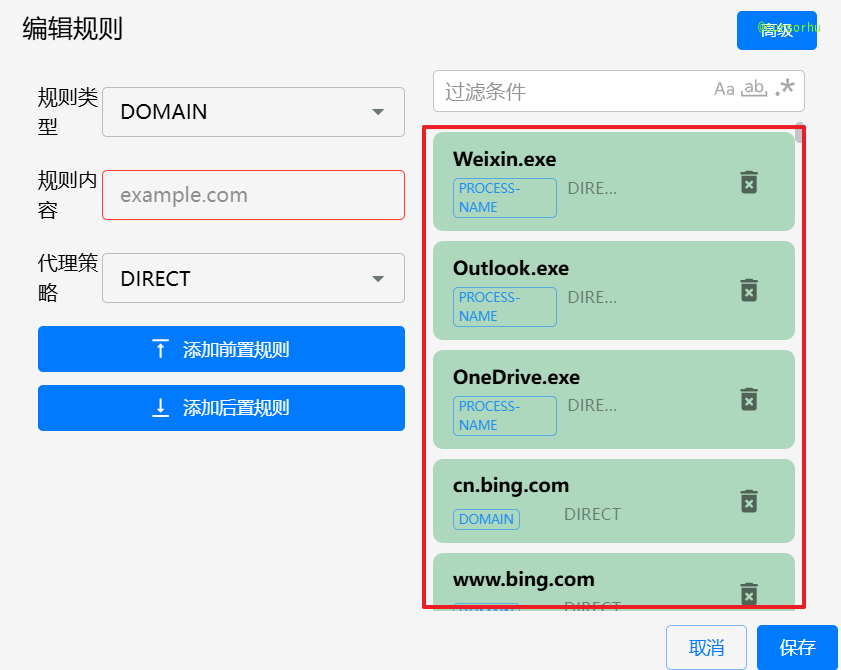841x670 pixels.
Task: Click truncated DIRE... policy of Weixin.exe
Action: 592,188
